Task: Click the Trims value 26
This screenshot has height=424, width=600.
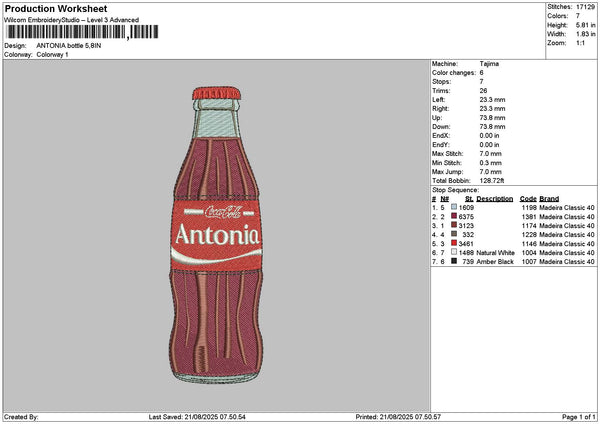Action: coord(483,91)
